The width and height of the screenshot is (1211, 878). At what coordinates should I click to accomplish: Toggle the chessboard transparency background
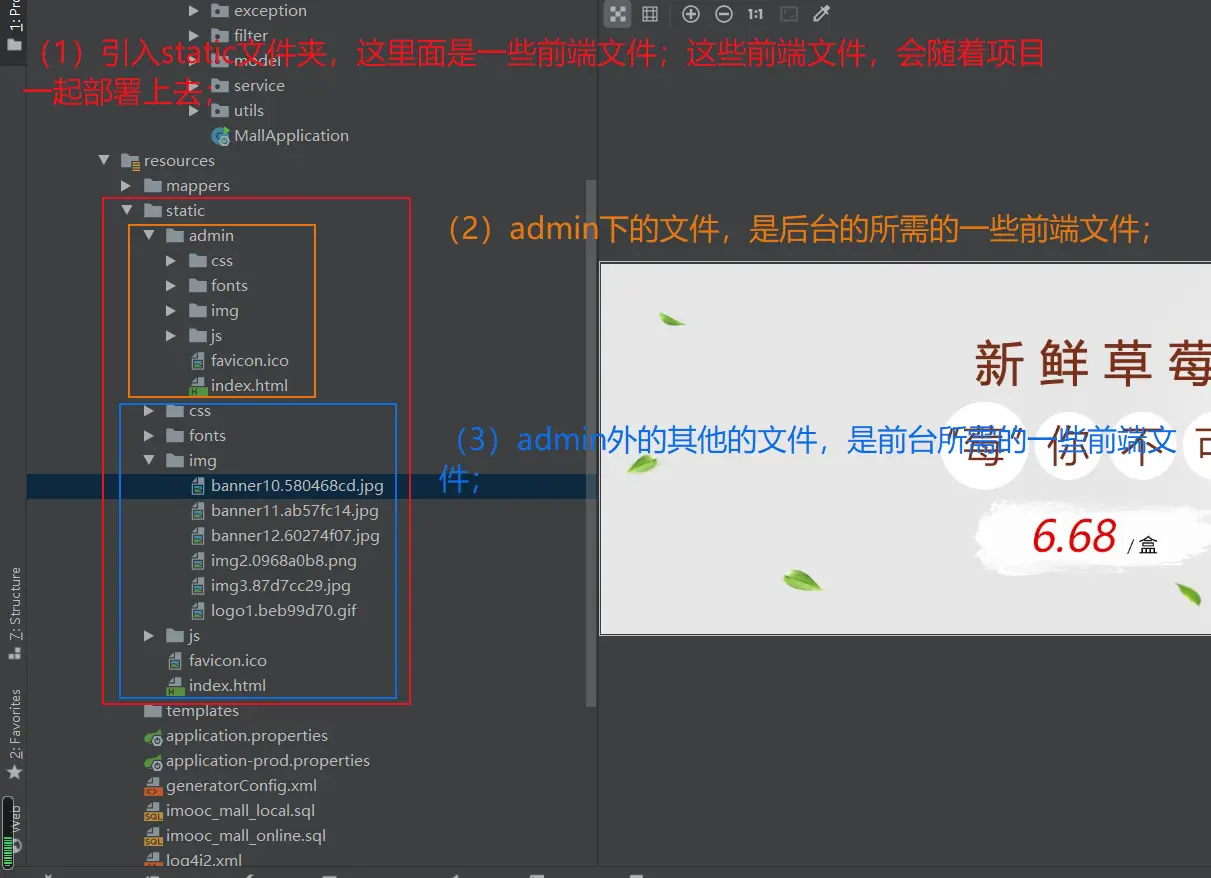point(618,14)
